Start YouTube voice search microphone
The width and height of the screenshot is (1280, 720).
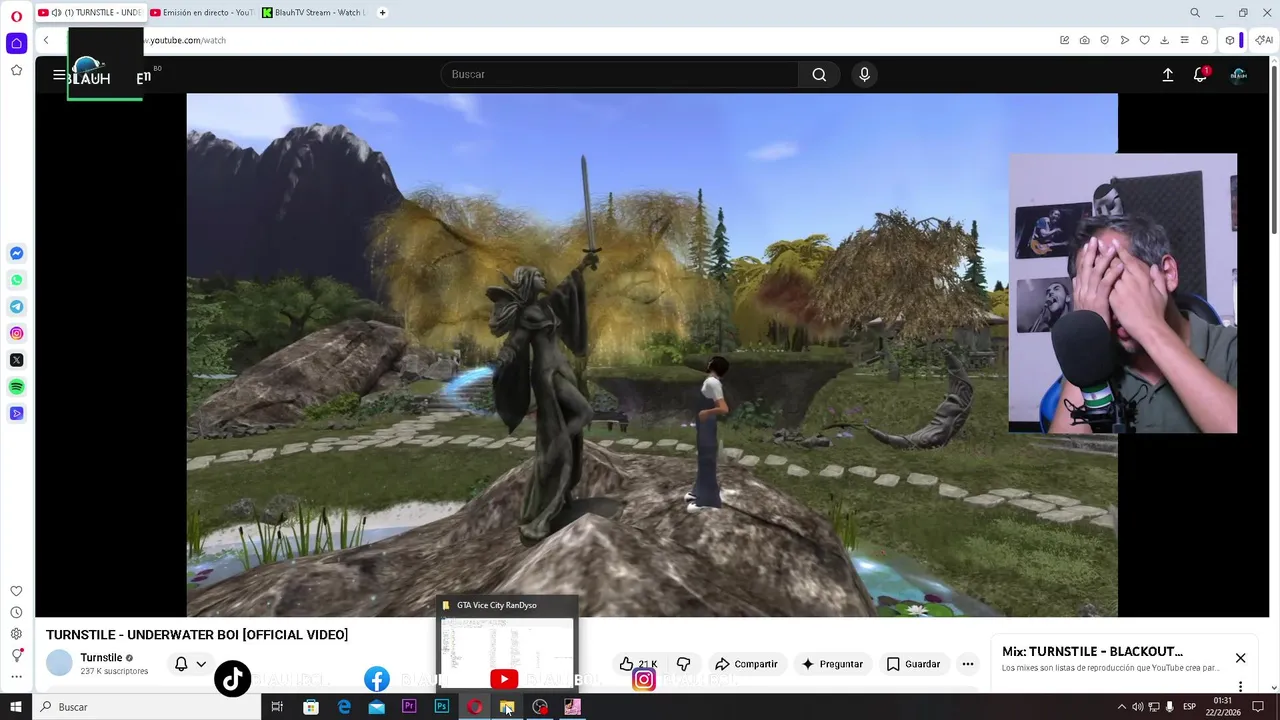click(x=864, y=74)
